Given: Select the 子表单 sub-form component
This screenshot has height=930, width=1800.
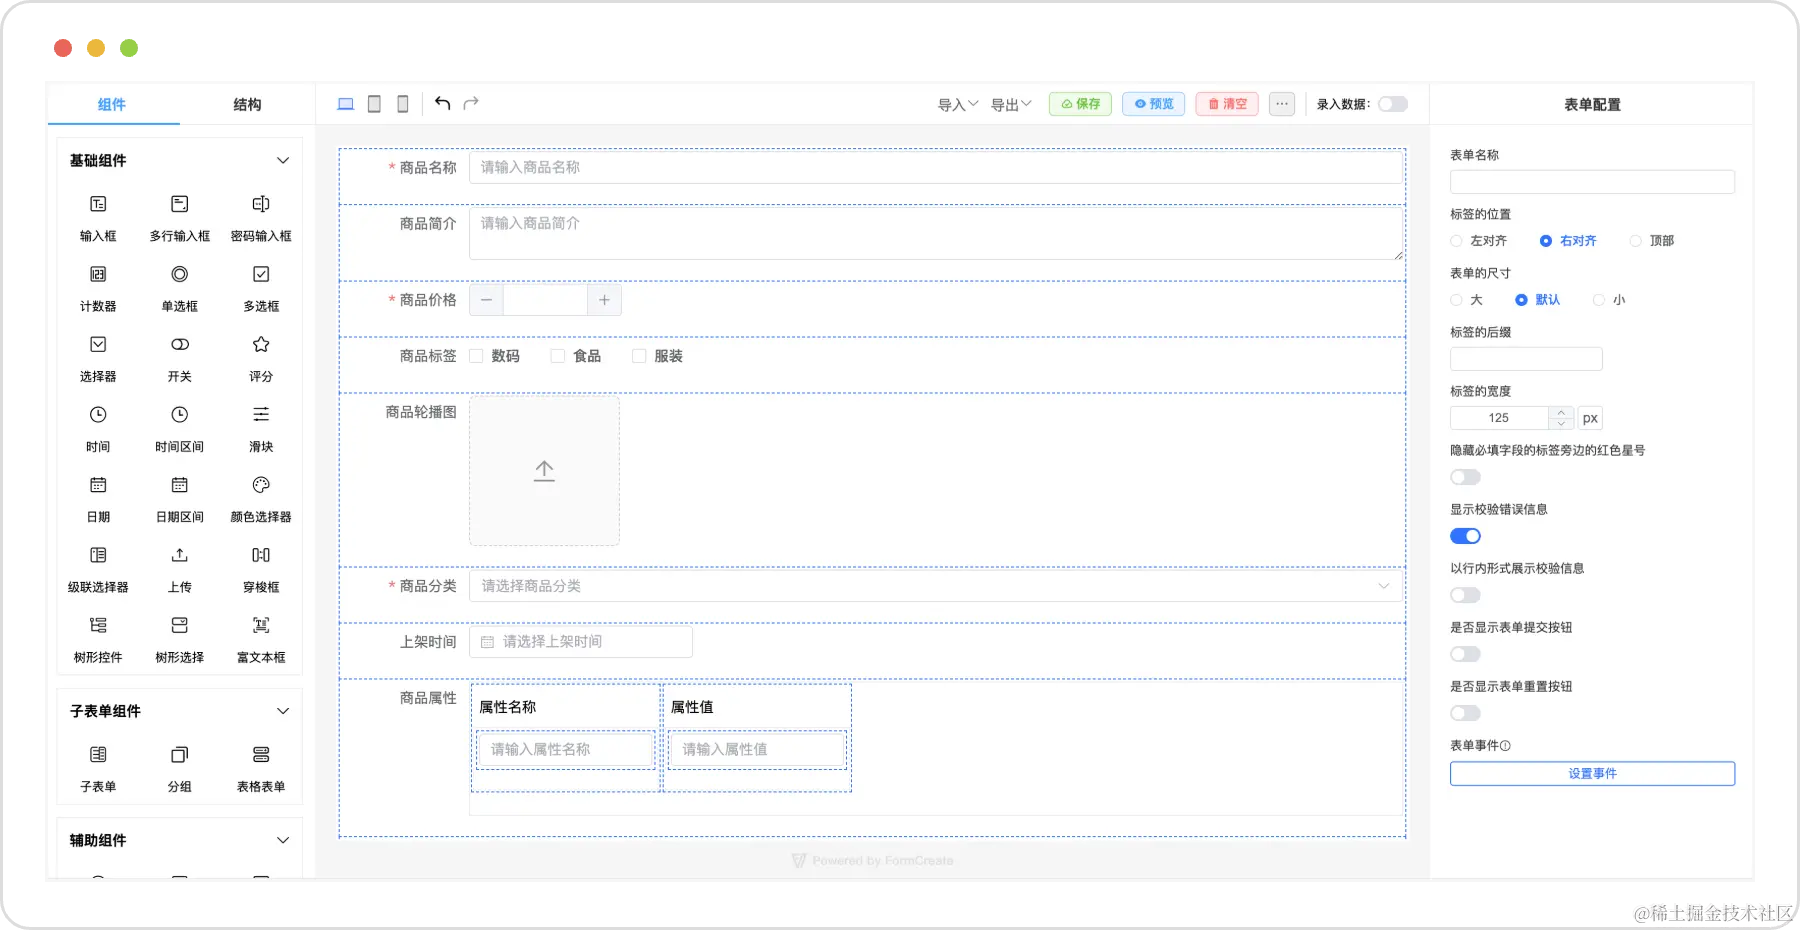Looking at the screenshot, I should (98, 769).
